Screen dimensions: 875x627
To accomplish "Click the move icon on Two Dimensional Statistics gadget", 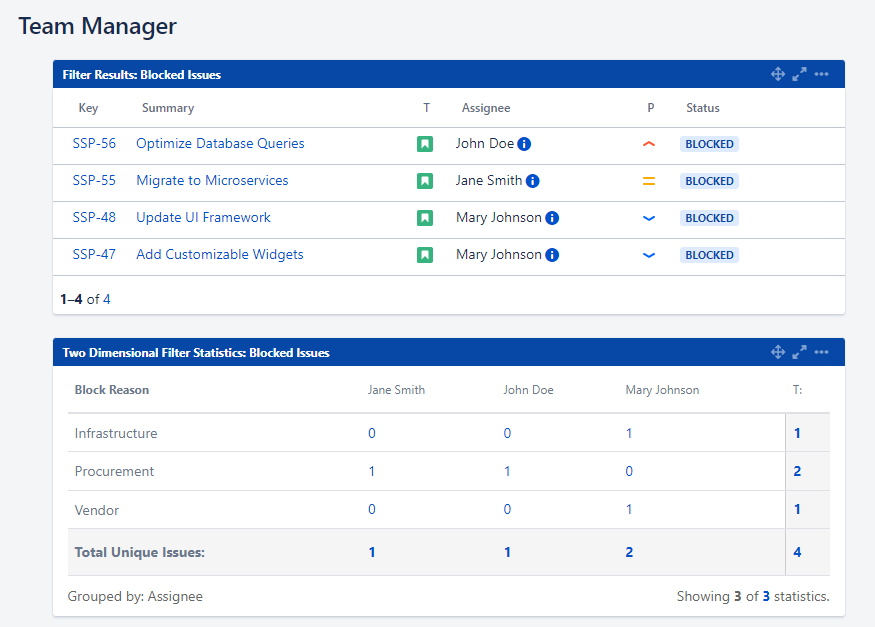I will [778, 352].
